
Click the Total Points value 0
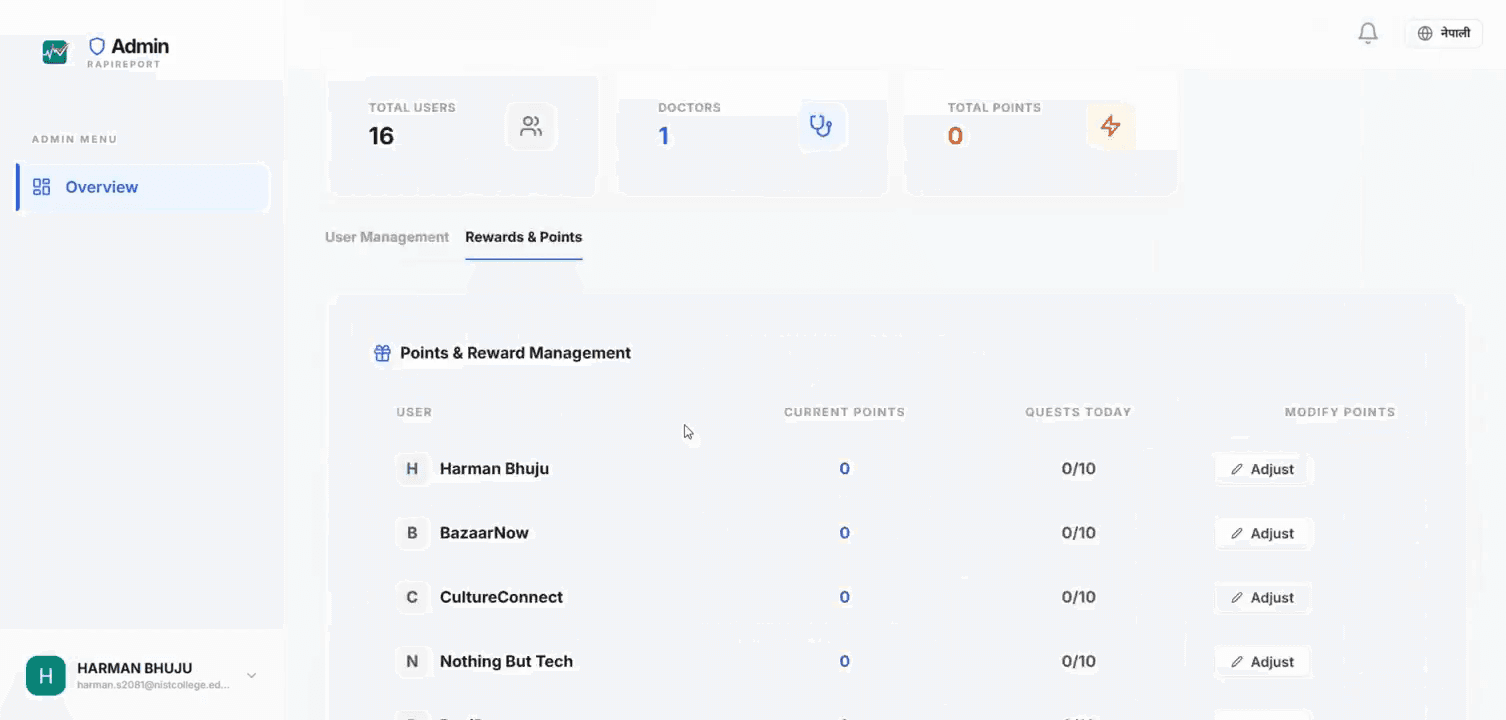[x=955, y=136]
